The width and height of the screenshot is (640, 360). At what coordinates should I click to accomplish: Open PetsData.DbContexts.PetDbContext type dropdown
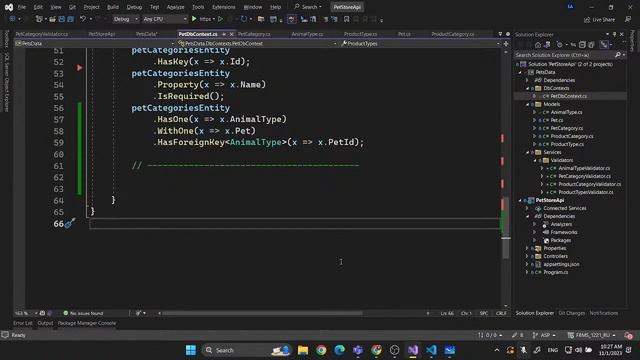pos(257,43)
